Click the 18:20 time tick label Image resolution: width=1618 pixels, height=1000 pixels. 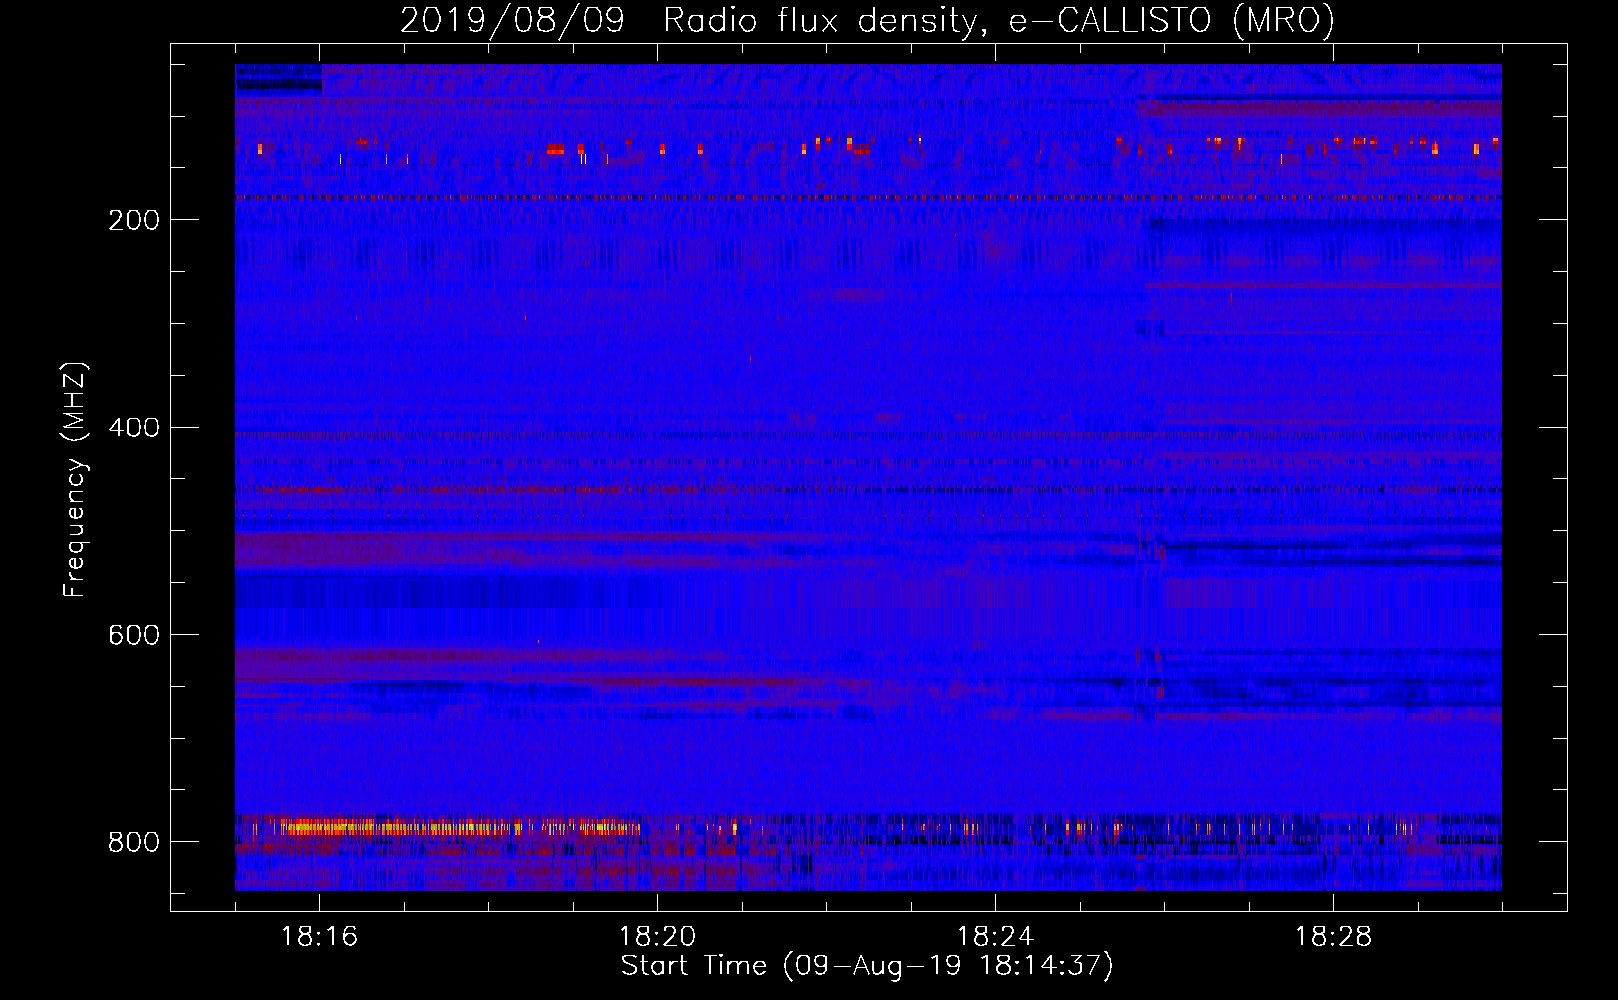click(657, 937)
